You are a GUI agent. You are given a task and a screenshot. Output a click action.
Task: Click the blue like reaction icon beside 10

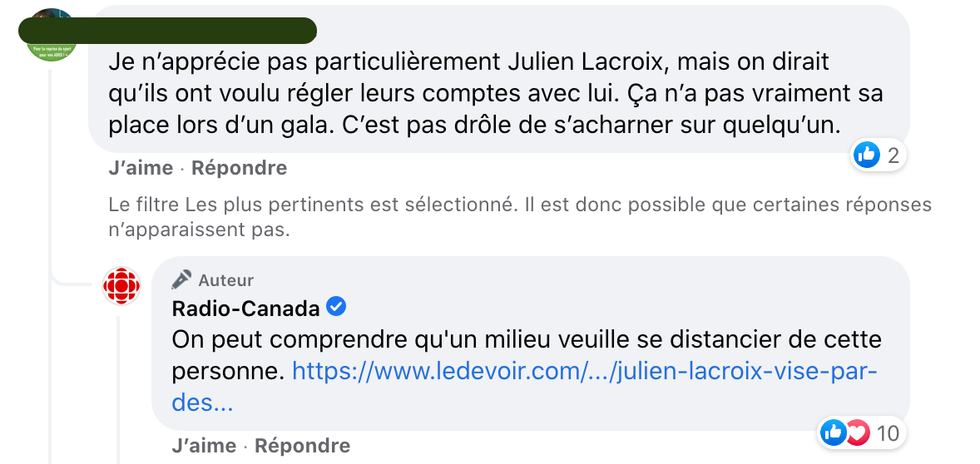(832, 433)
